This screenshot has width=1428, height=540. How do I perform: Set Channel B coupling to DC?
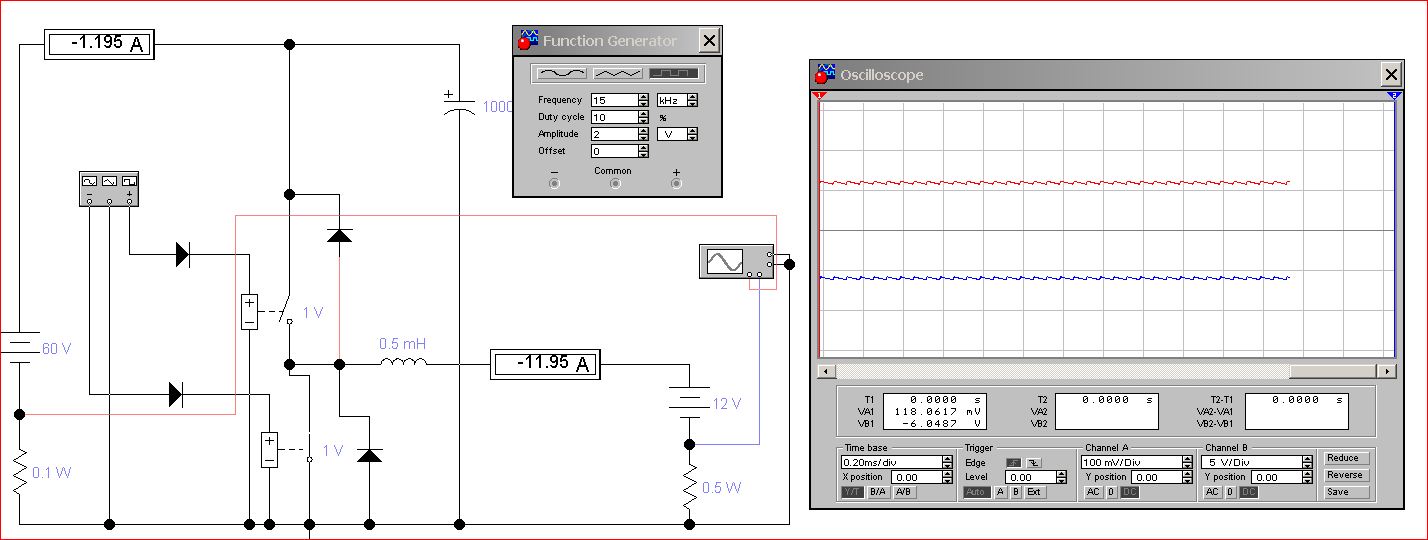click(1248, 492)
